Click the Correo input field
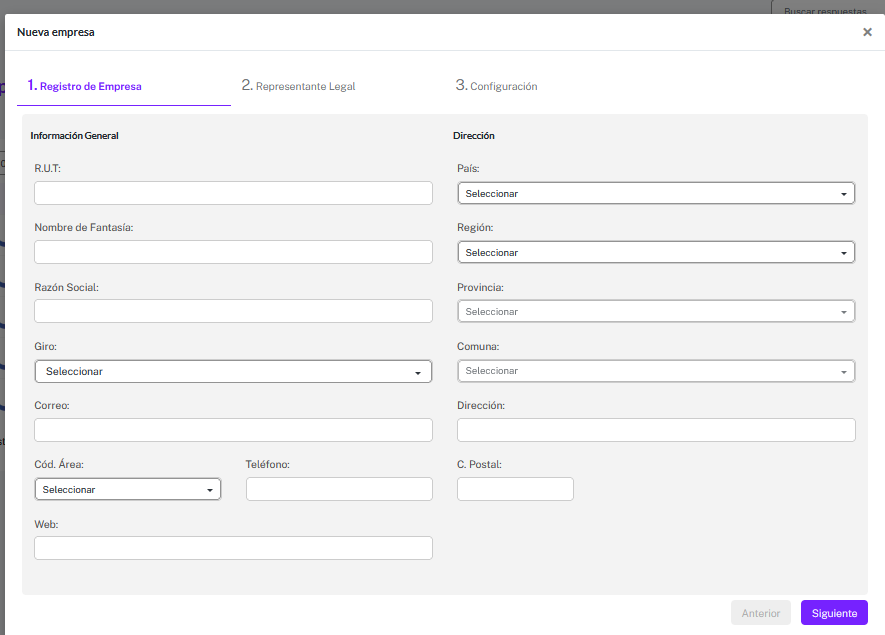 (233, 430)
